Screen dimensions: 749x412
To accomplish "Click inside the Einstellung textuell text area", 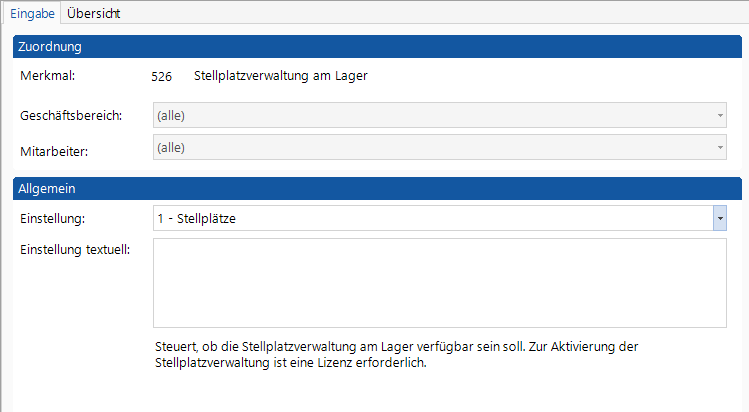I will pos(439,283).
